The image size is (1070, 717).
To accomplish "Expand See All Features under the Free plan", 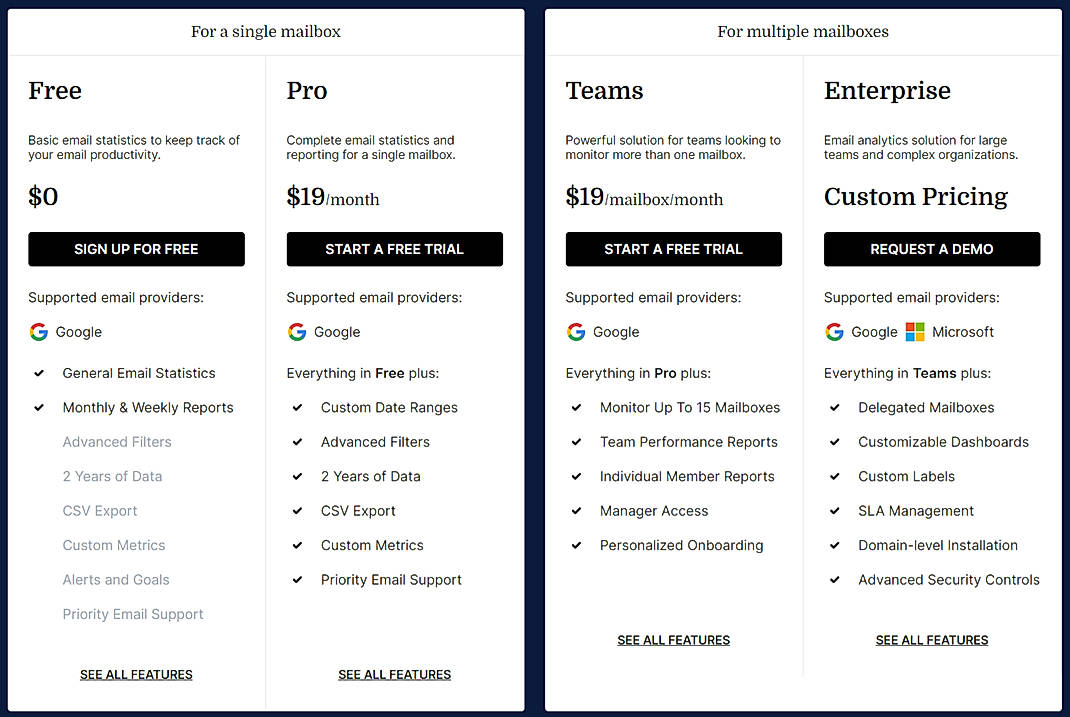I will [x=136, y=674].
